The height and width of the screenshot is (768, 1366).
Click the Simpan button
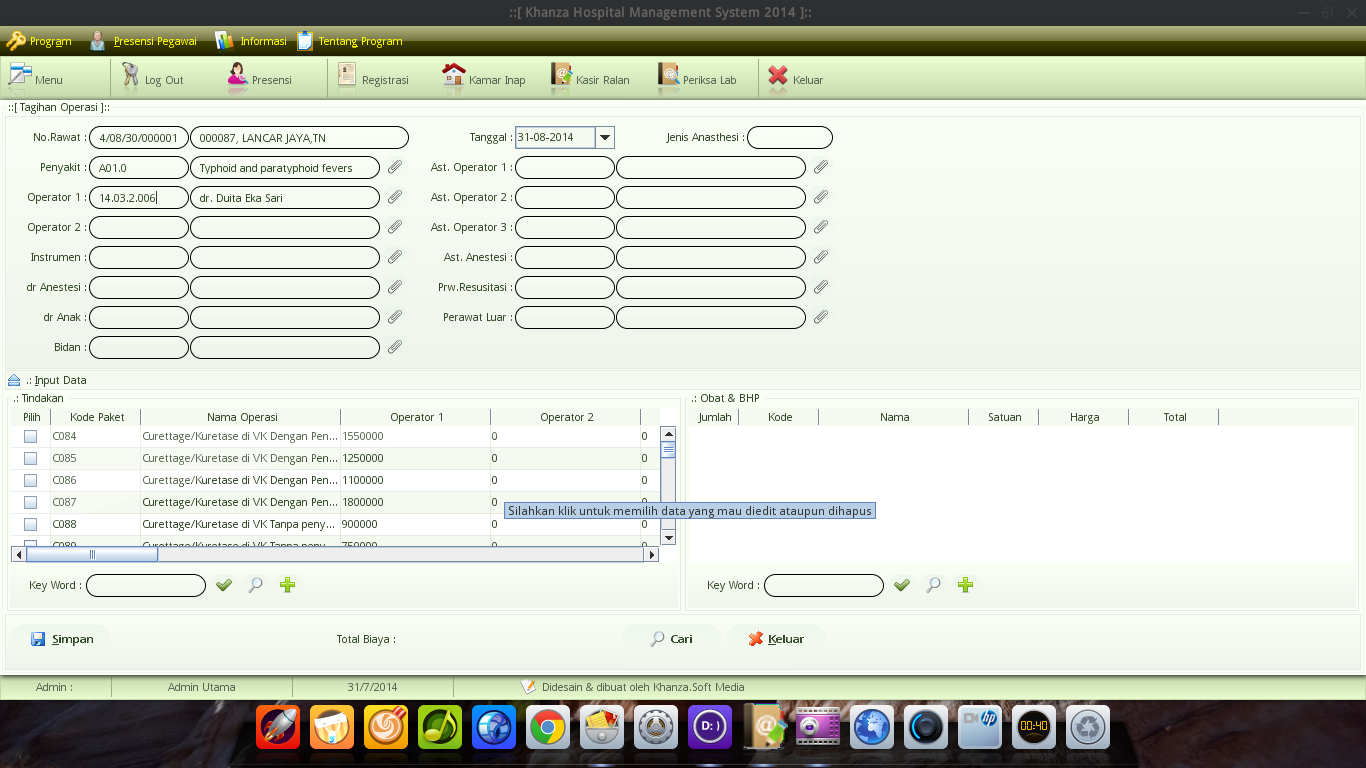pos(62,638)
